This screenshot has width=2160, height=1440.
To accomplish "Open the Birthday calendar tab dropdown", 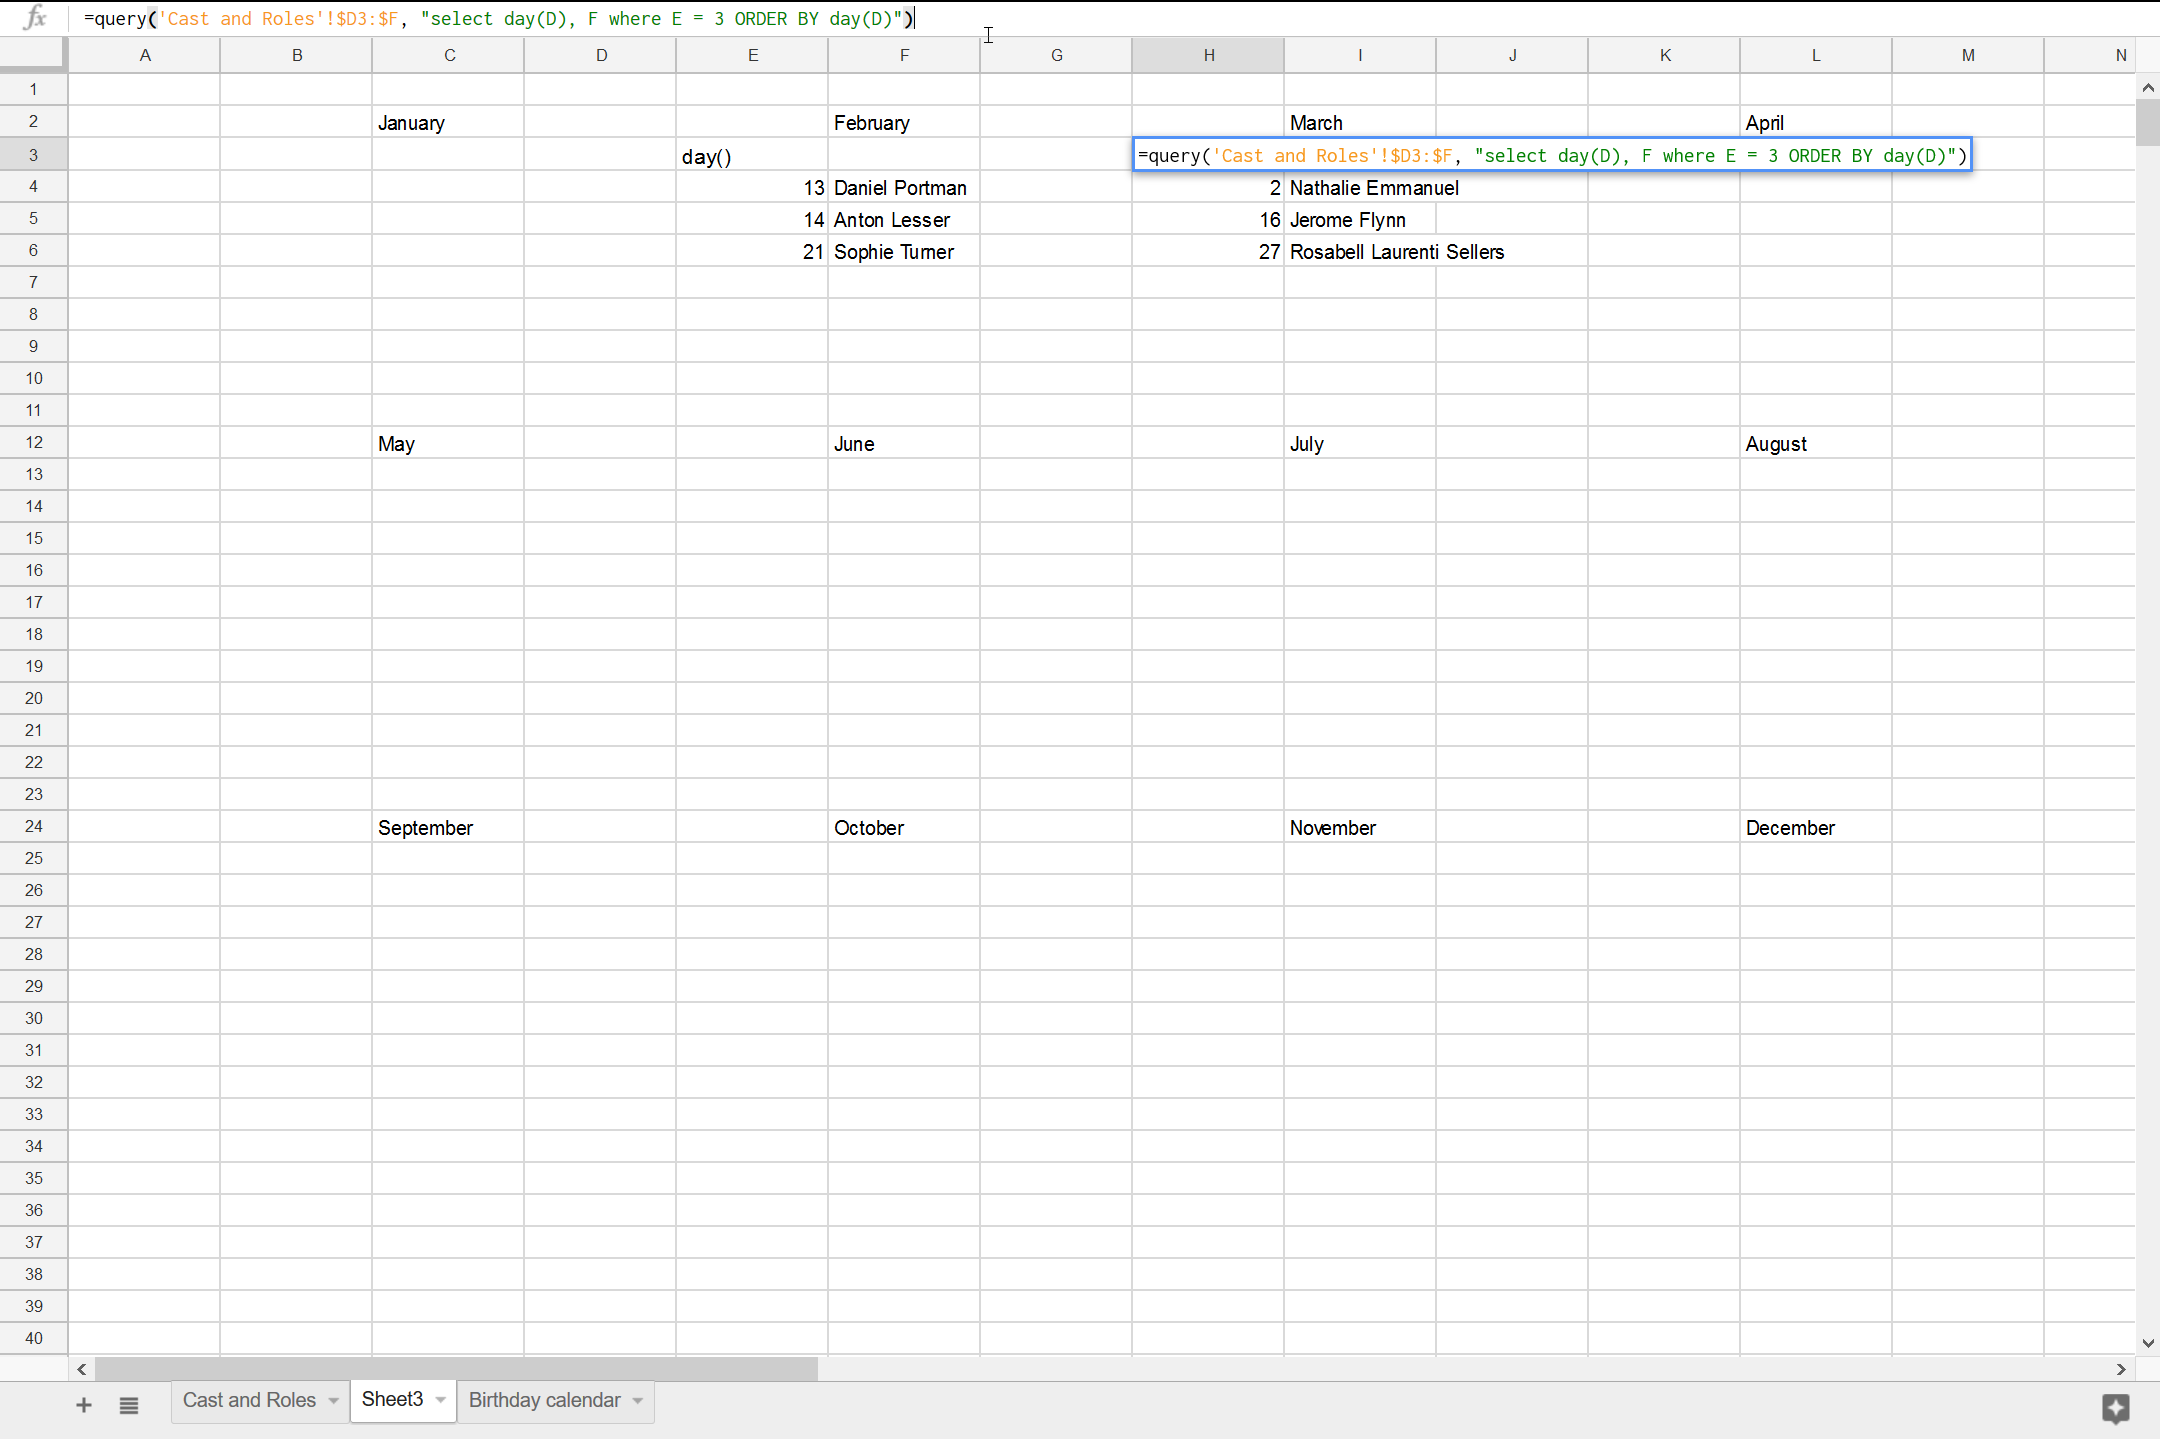I will coord(636,1401).
